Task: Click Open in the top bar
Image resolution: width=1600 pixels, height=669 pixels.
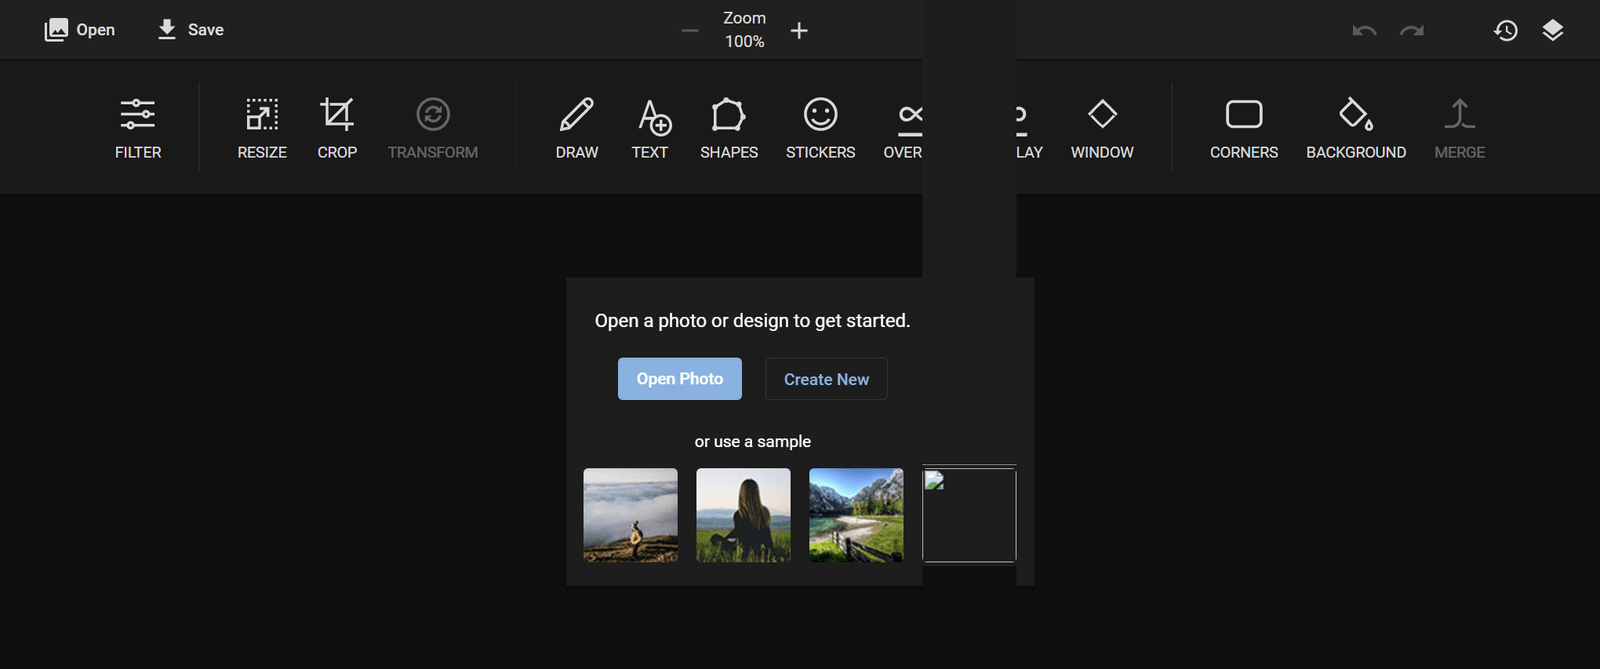Action: pyautogui.click(x=80, y=30)
